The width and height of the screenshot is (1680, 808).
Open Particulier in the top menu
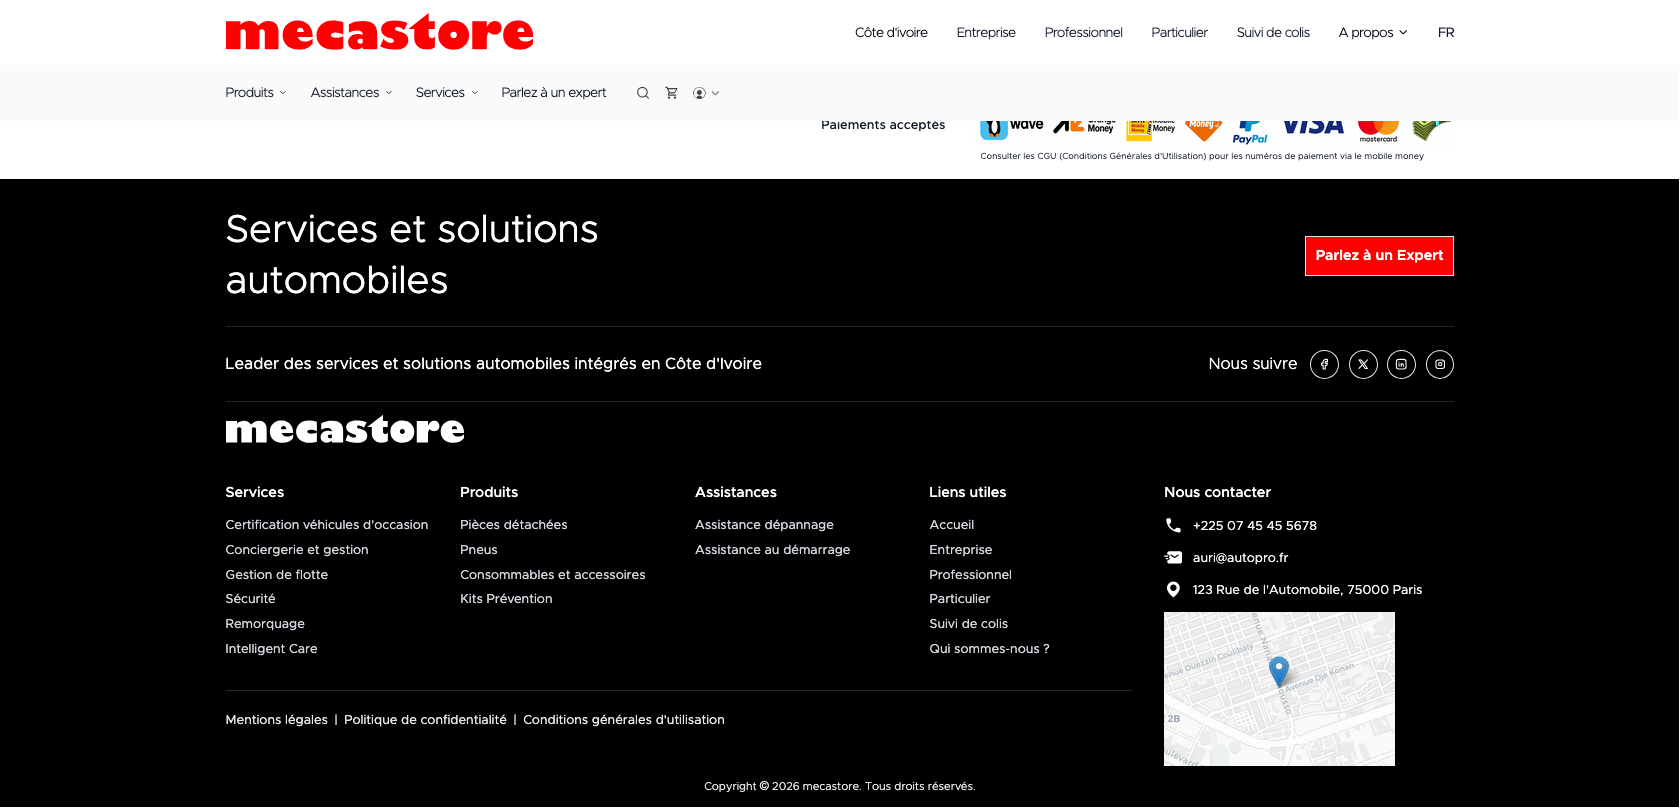coord(1179,33)
